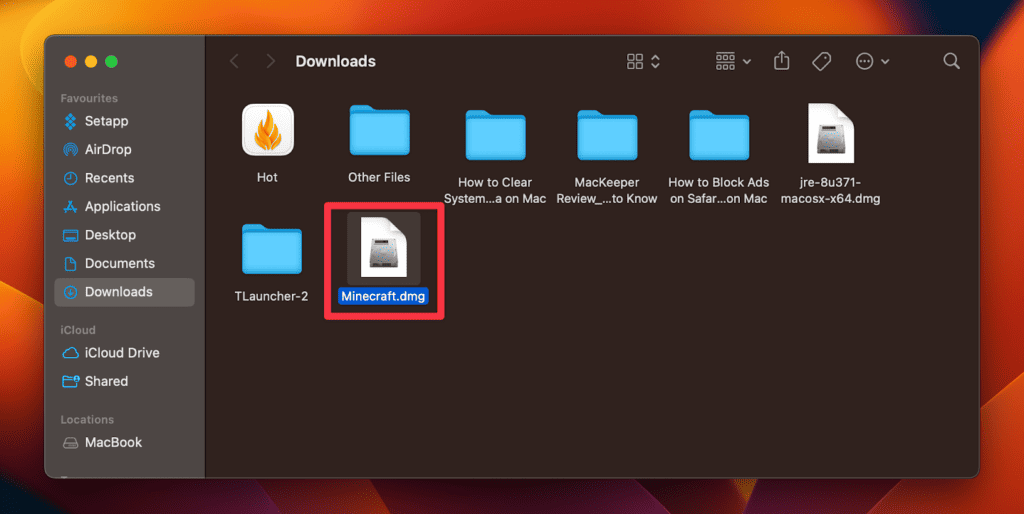The image size is (1024, 514).
Task: Switch view using icon view selector
Action: (x=643, y=61)
